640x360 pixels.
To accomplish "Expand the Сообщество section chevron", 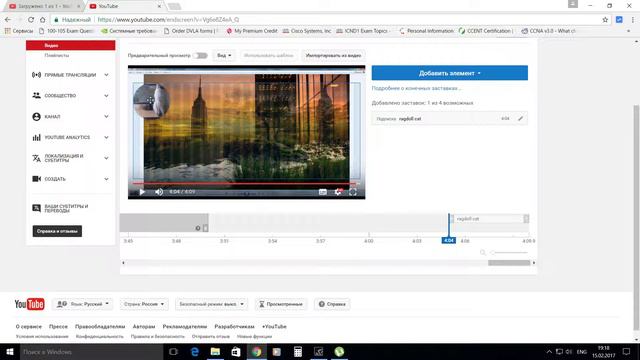I will tap(106, 96).
